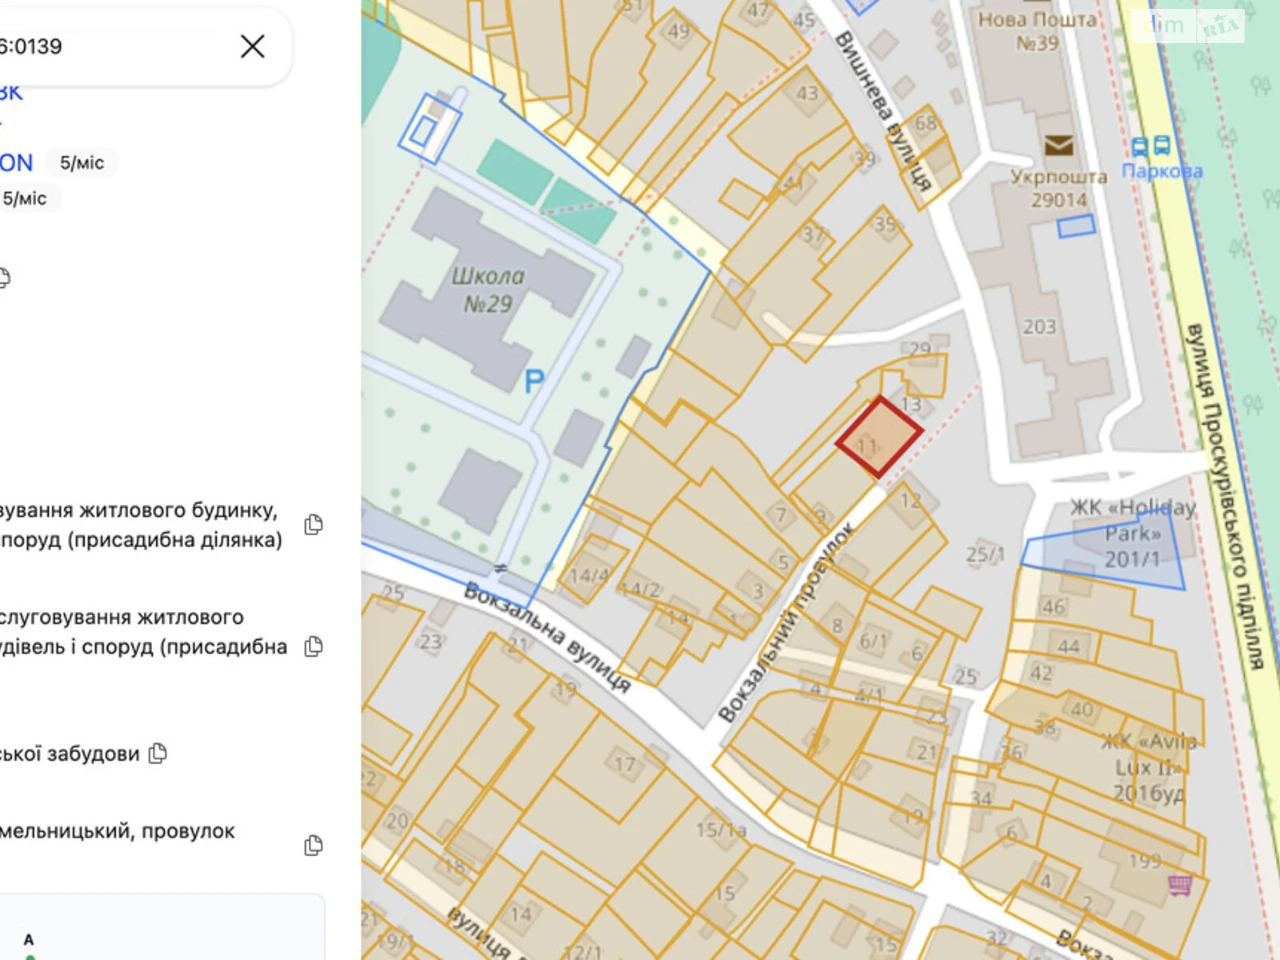1280x960 pixels.
Task: Click the Школа №29 label on the map
Action: pyautogui.click(x=487, y=290)
